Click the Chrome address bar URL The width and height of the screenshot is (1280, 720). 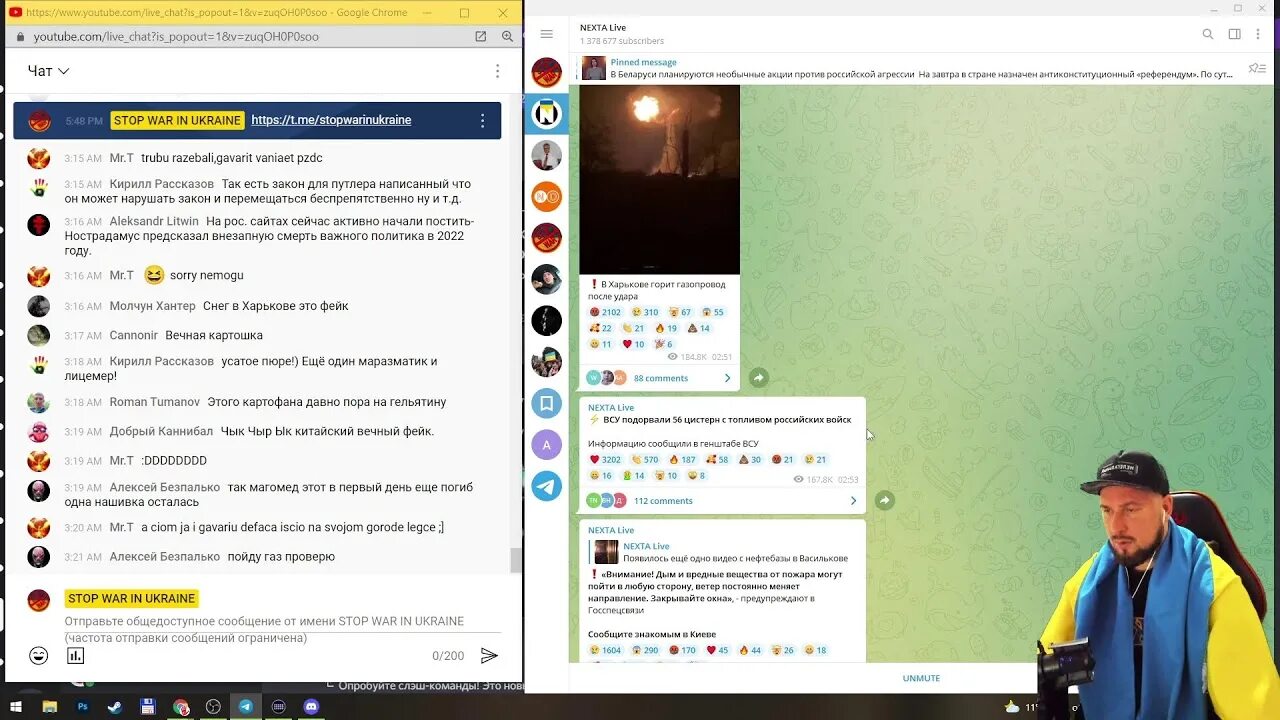pyautogui.click(x=176, y=37)
